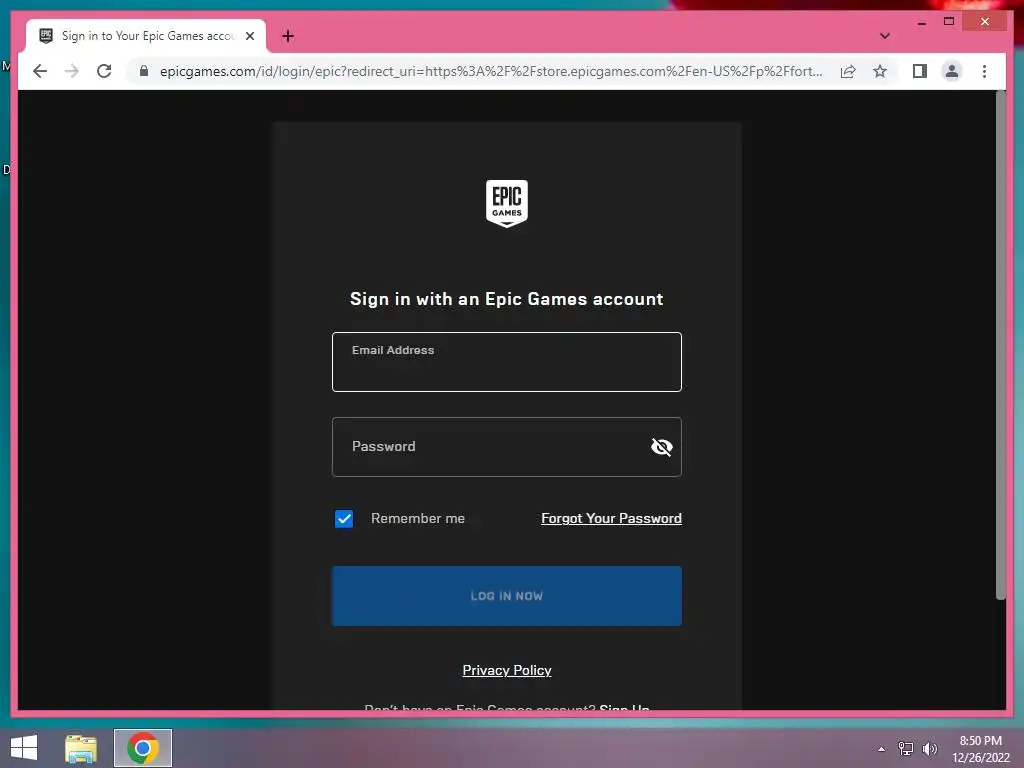The image size is (1024, 768).
Task: Focus the Password field
Action: 507,447
